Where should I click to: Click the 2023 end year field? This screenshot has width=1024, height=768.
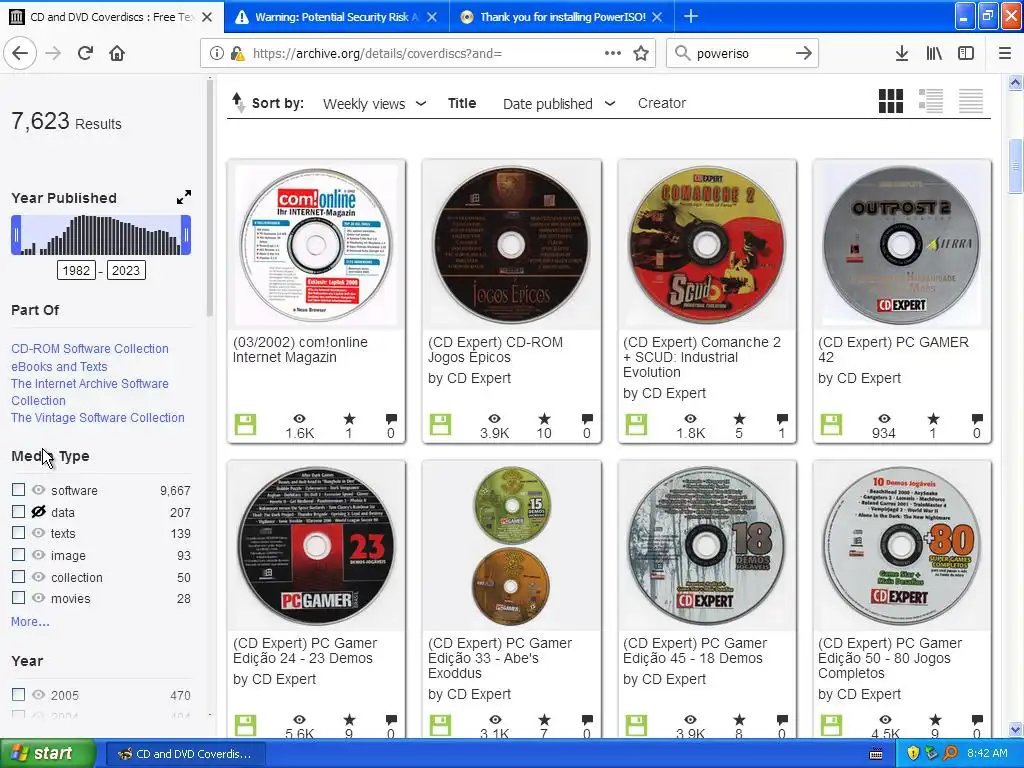coord(126,270)
